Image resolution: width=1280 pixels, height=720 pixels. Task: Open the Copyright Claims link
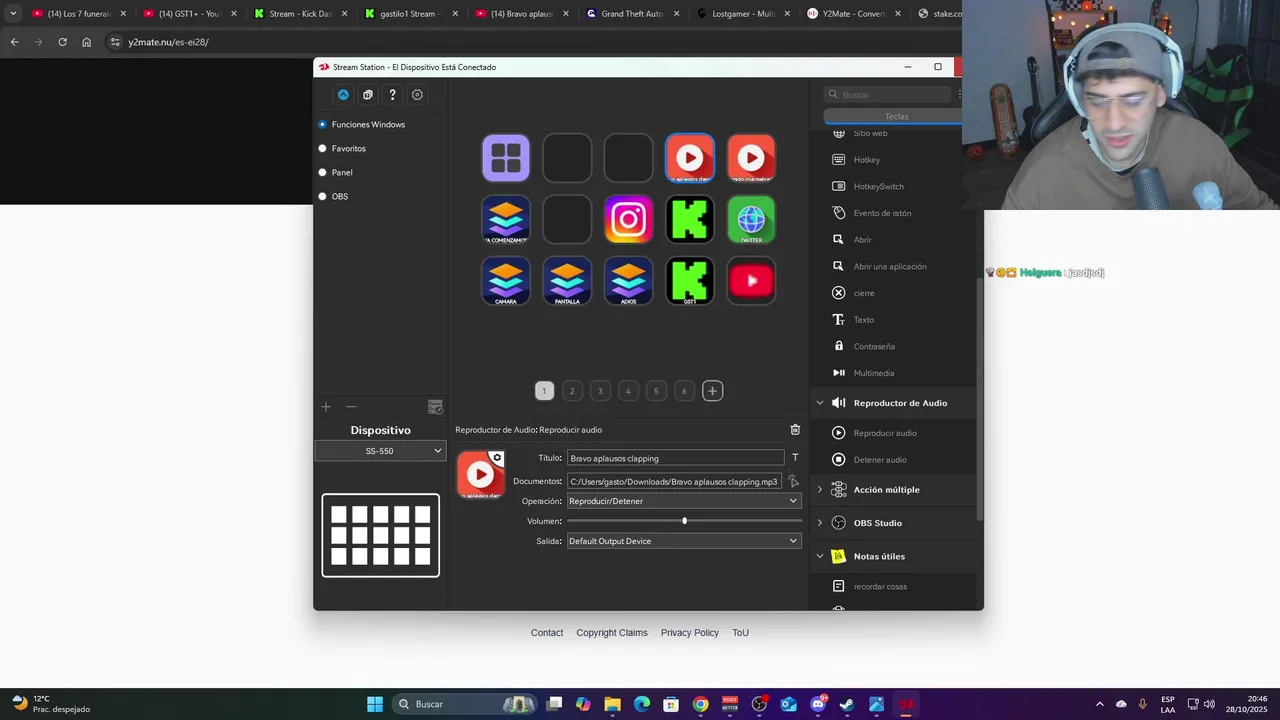(x=612, y=633)
